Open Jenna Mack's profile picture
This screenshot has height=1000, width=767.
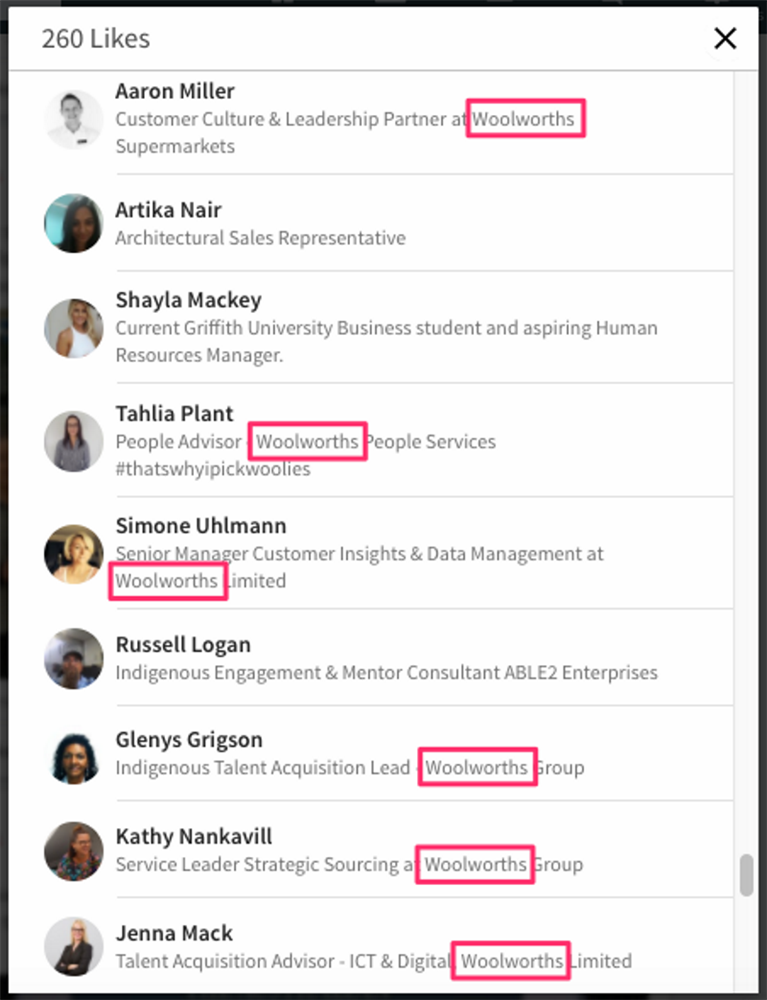[x=74, y=946]
